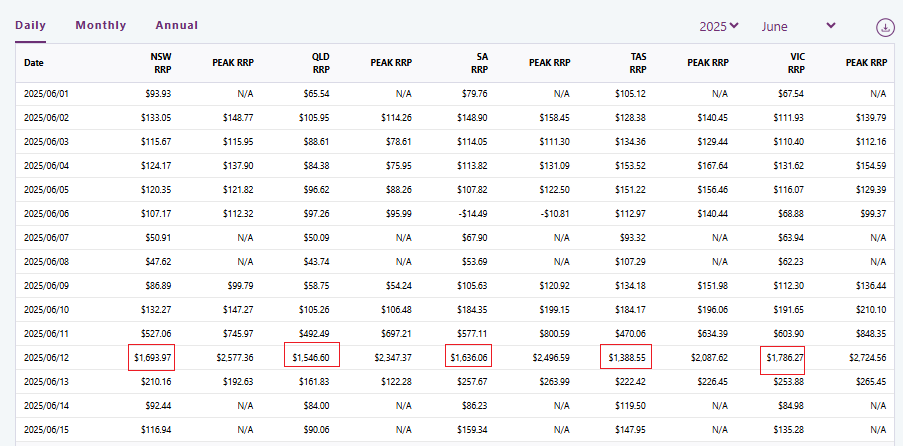Click the Date column header
Screen dimensions: 903x446
coord(34,62)
